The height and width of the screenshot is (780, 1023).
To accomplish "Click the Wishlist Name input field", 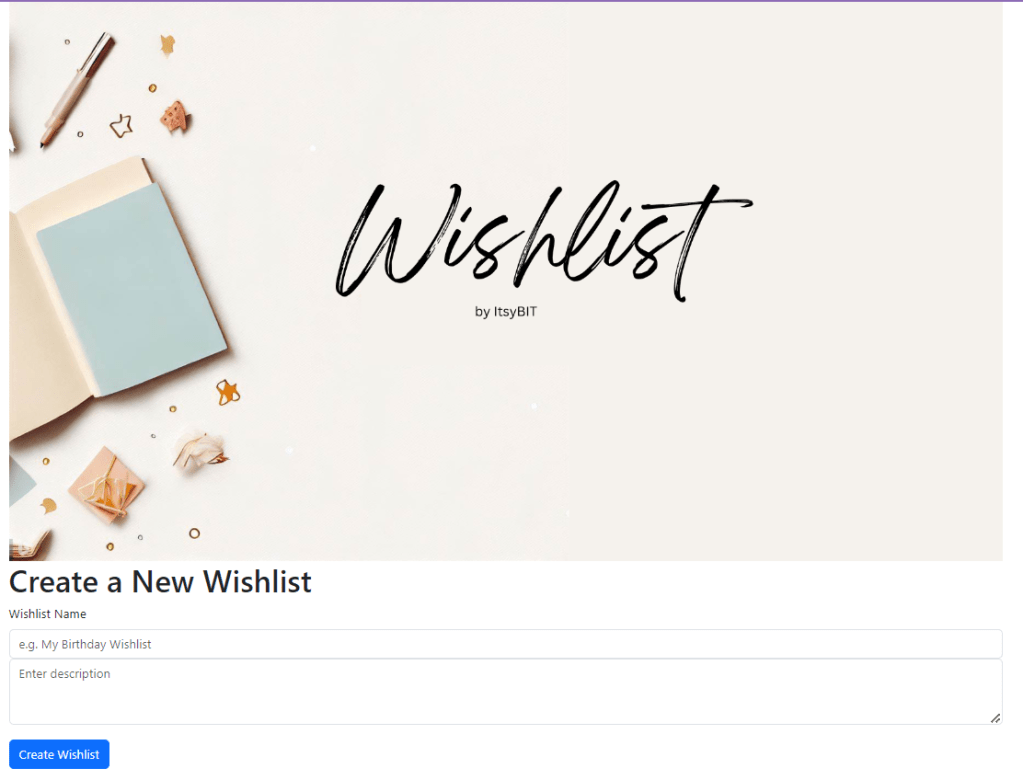I will (x=506, y=644).
